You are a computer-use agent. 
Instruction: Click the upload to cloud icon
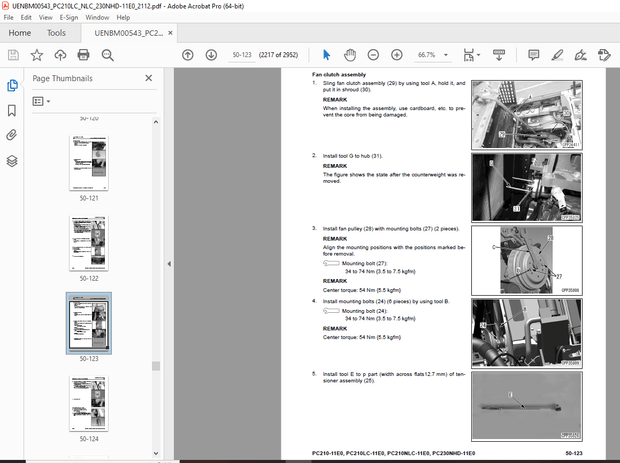tap(60, 55)
